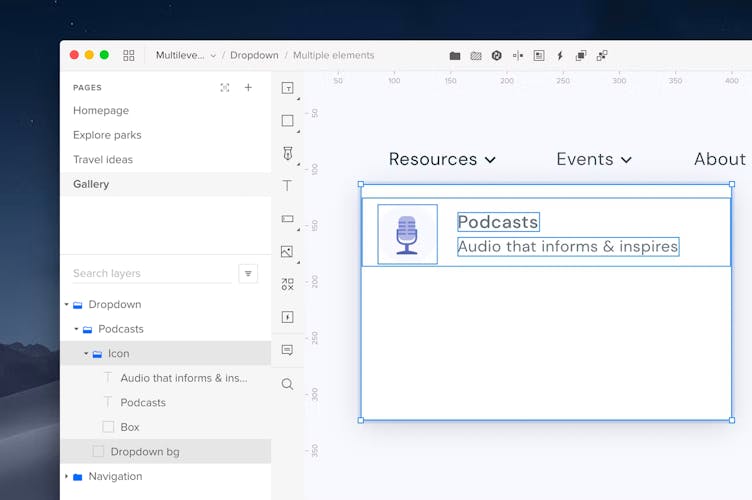
Task: Collapse the Podcasts folder layer
Action: point(76,329)
